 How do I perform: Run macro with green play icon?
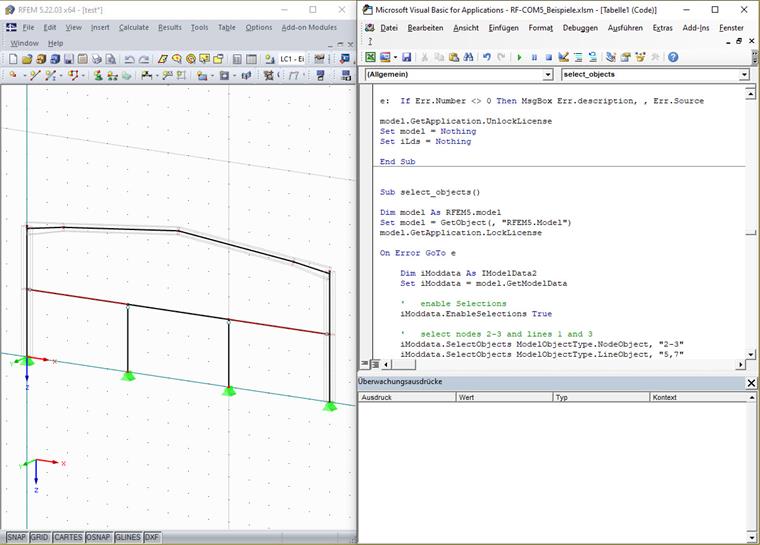[519, 57]
